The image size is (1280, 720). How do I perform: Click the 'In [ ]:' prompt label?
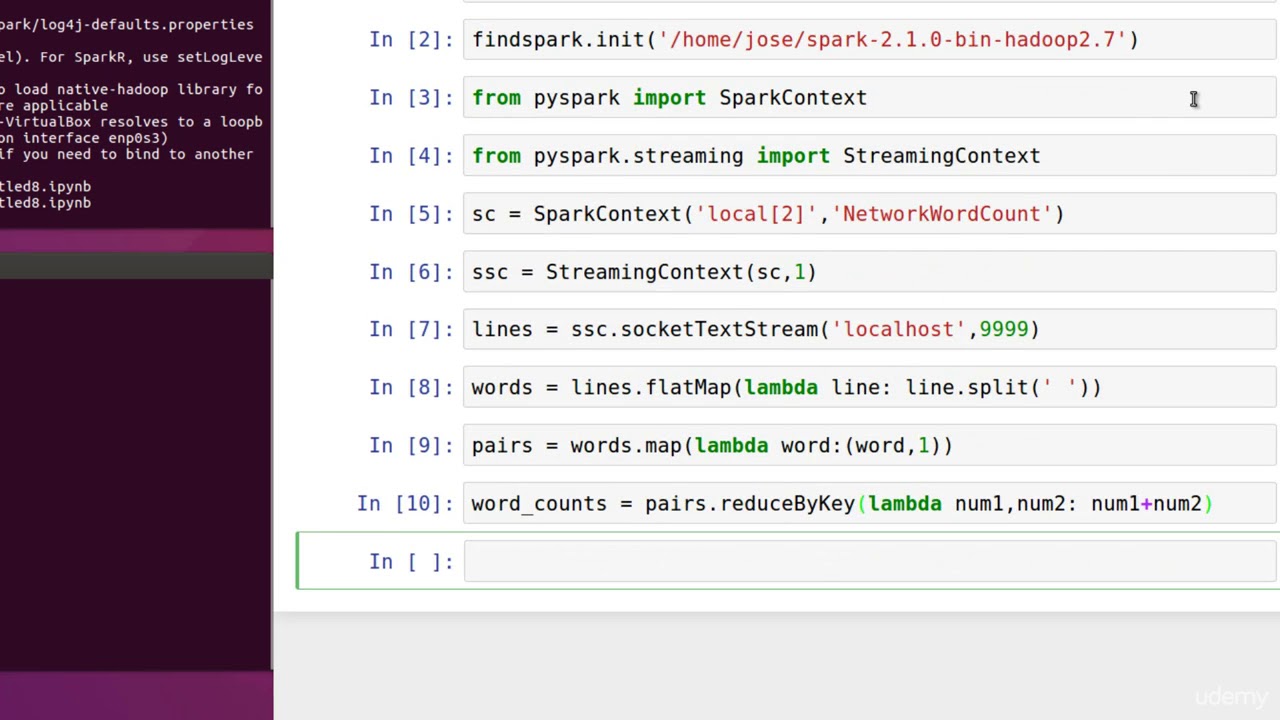(411, 561)
